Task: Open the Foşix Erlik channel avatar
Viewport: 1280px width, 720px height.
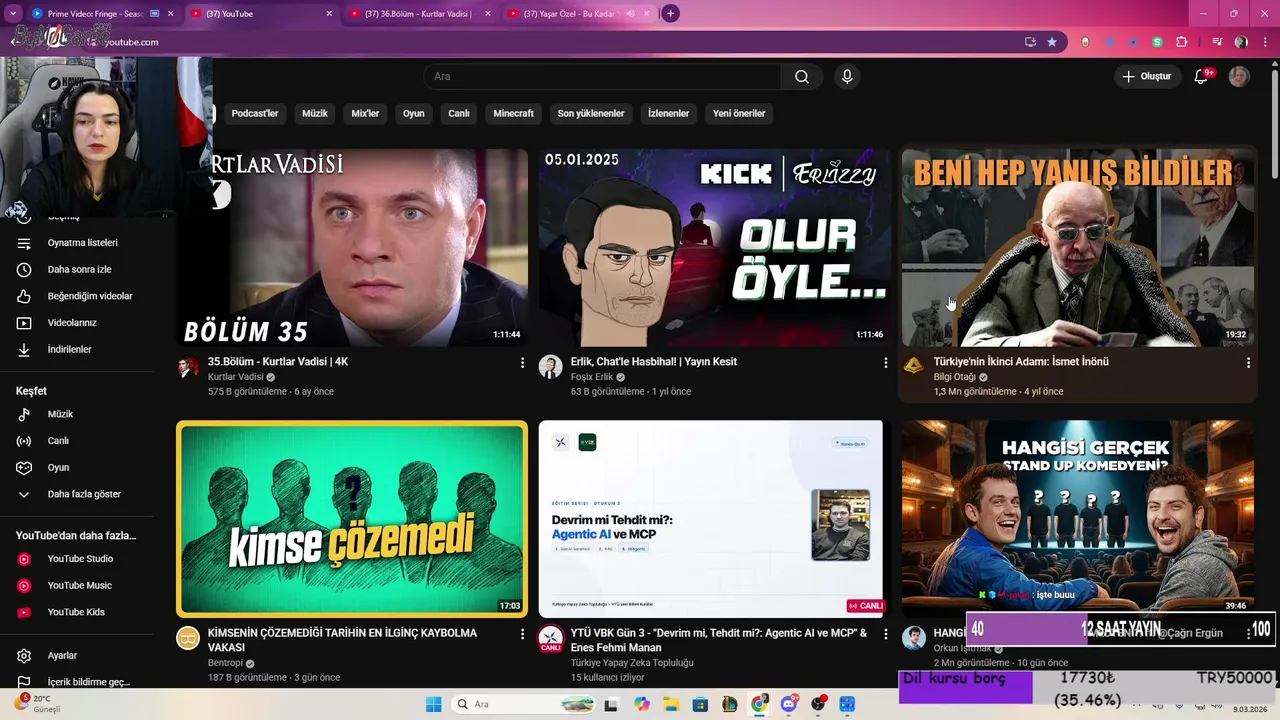Action: 551,367
